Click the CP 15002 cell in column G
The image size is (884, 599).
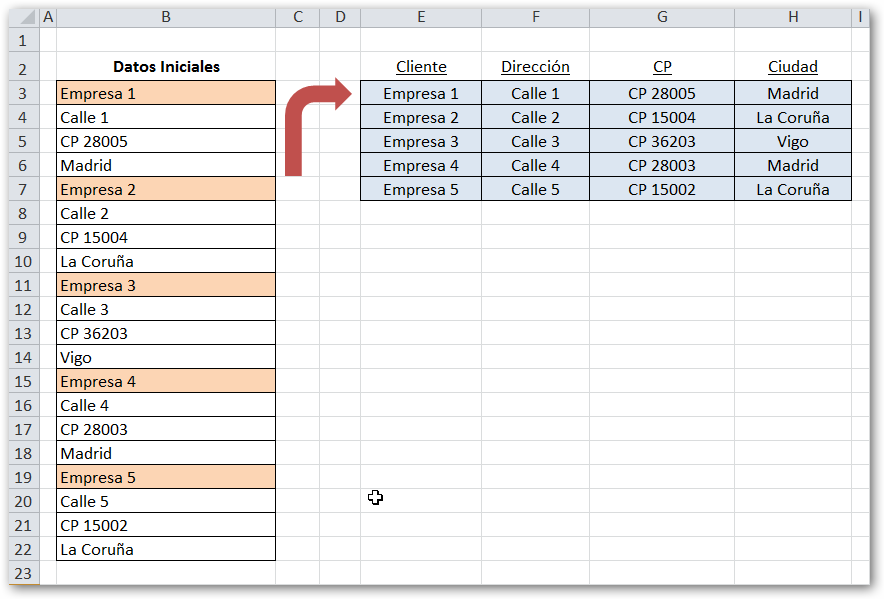tap(662, 189)
